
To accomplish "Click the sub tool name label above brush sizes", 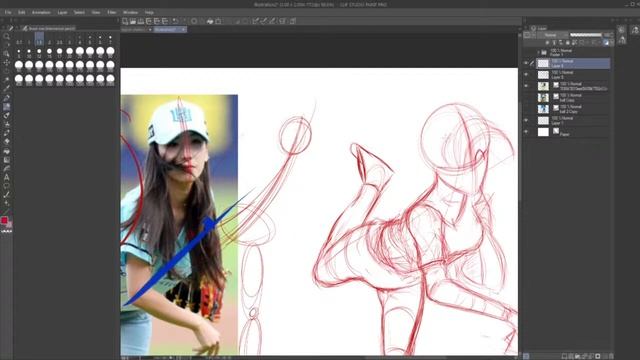I will 52,29.
